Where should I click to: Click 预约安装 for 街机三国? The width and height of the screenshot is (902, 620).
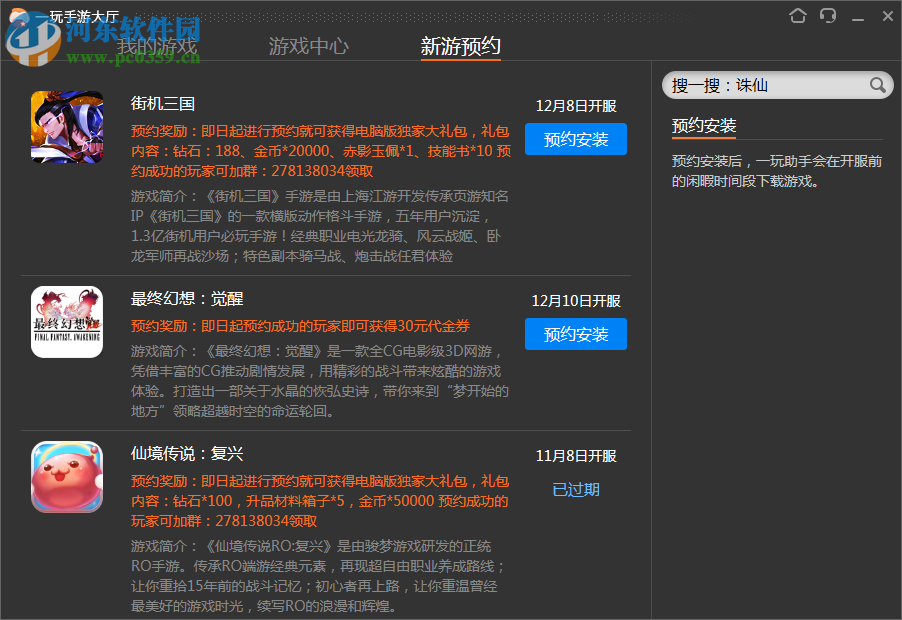click(x=576, y=140)
